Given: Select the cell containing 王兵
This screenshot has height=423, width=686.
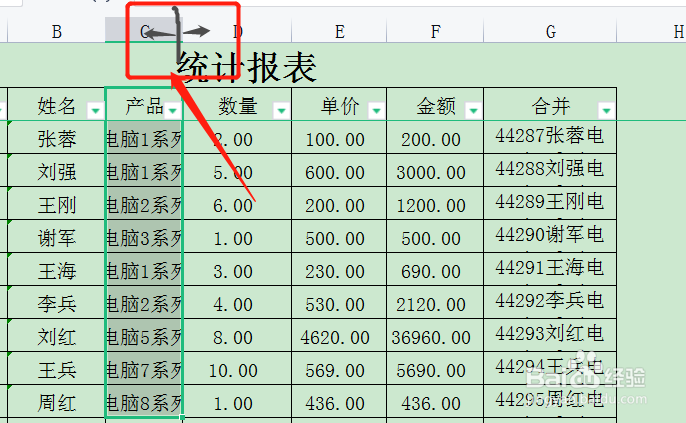Looking at the screenshot, I should point(56,368).
